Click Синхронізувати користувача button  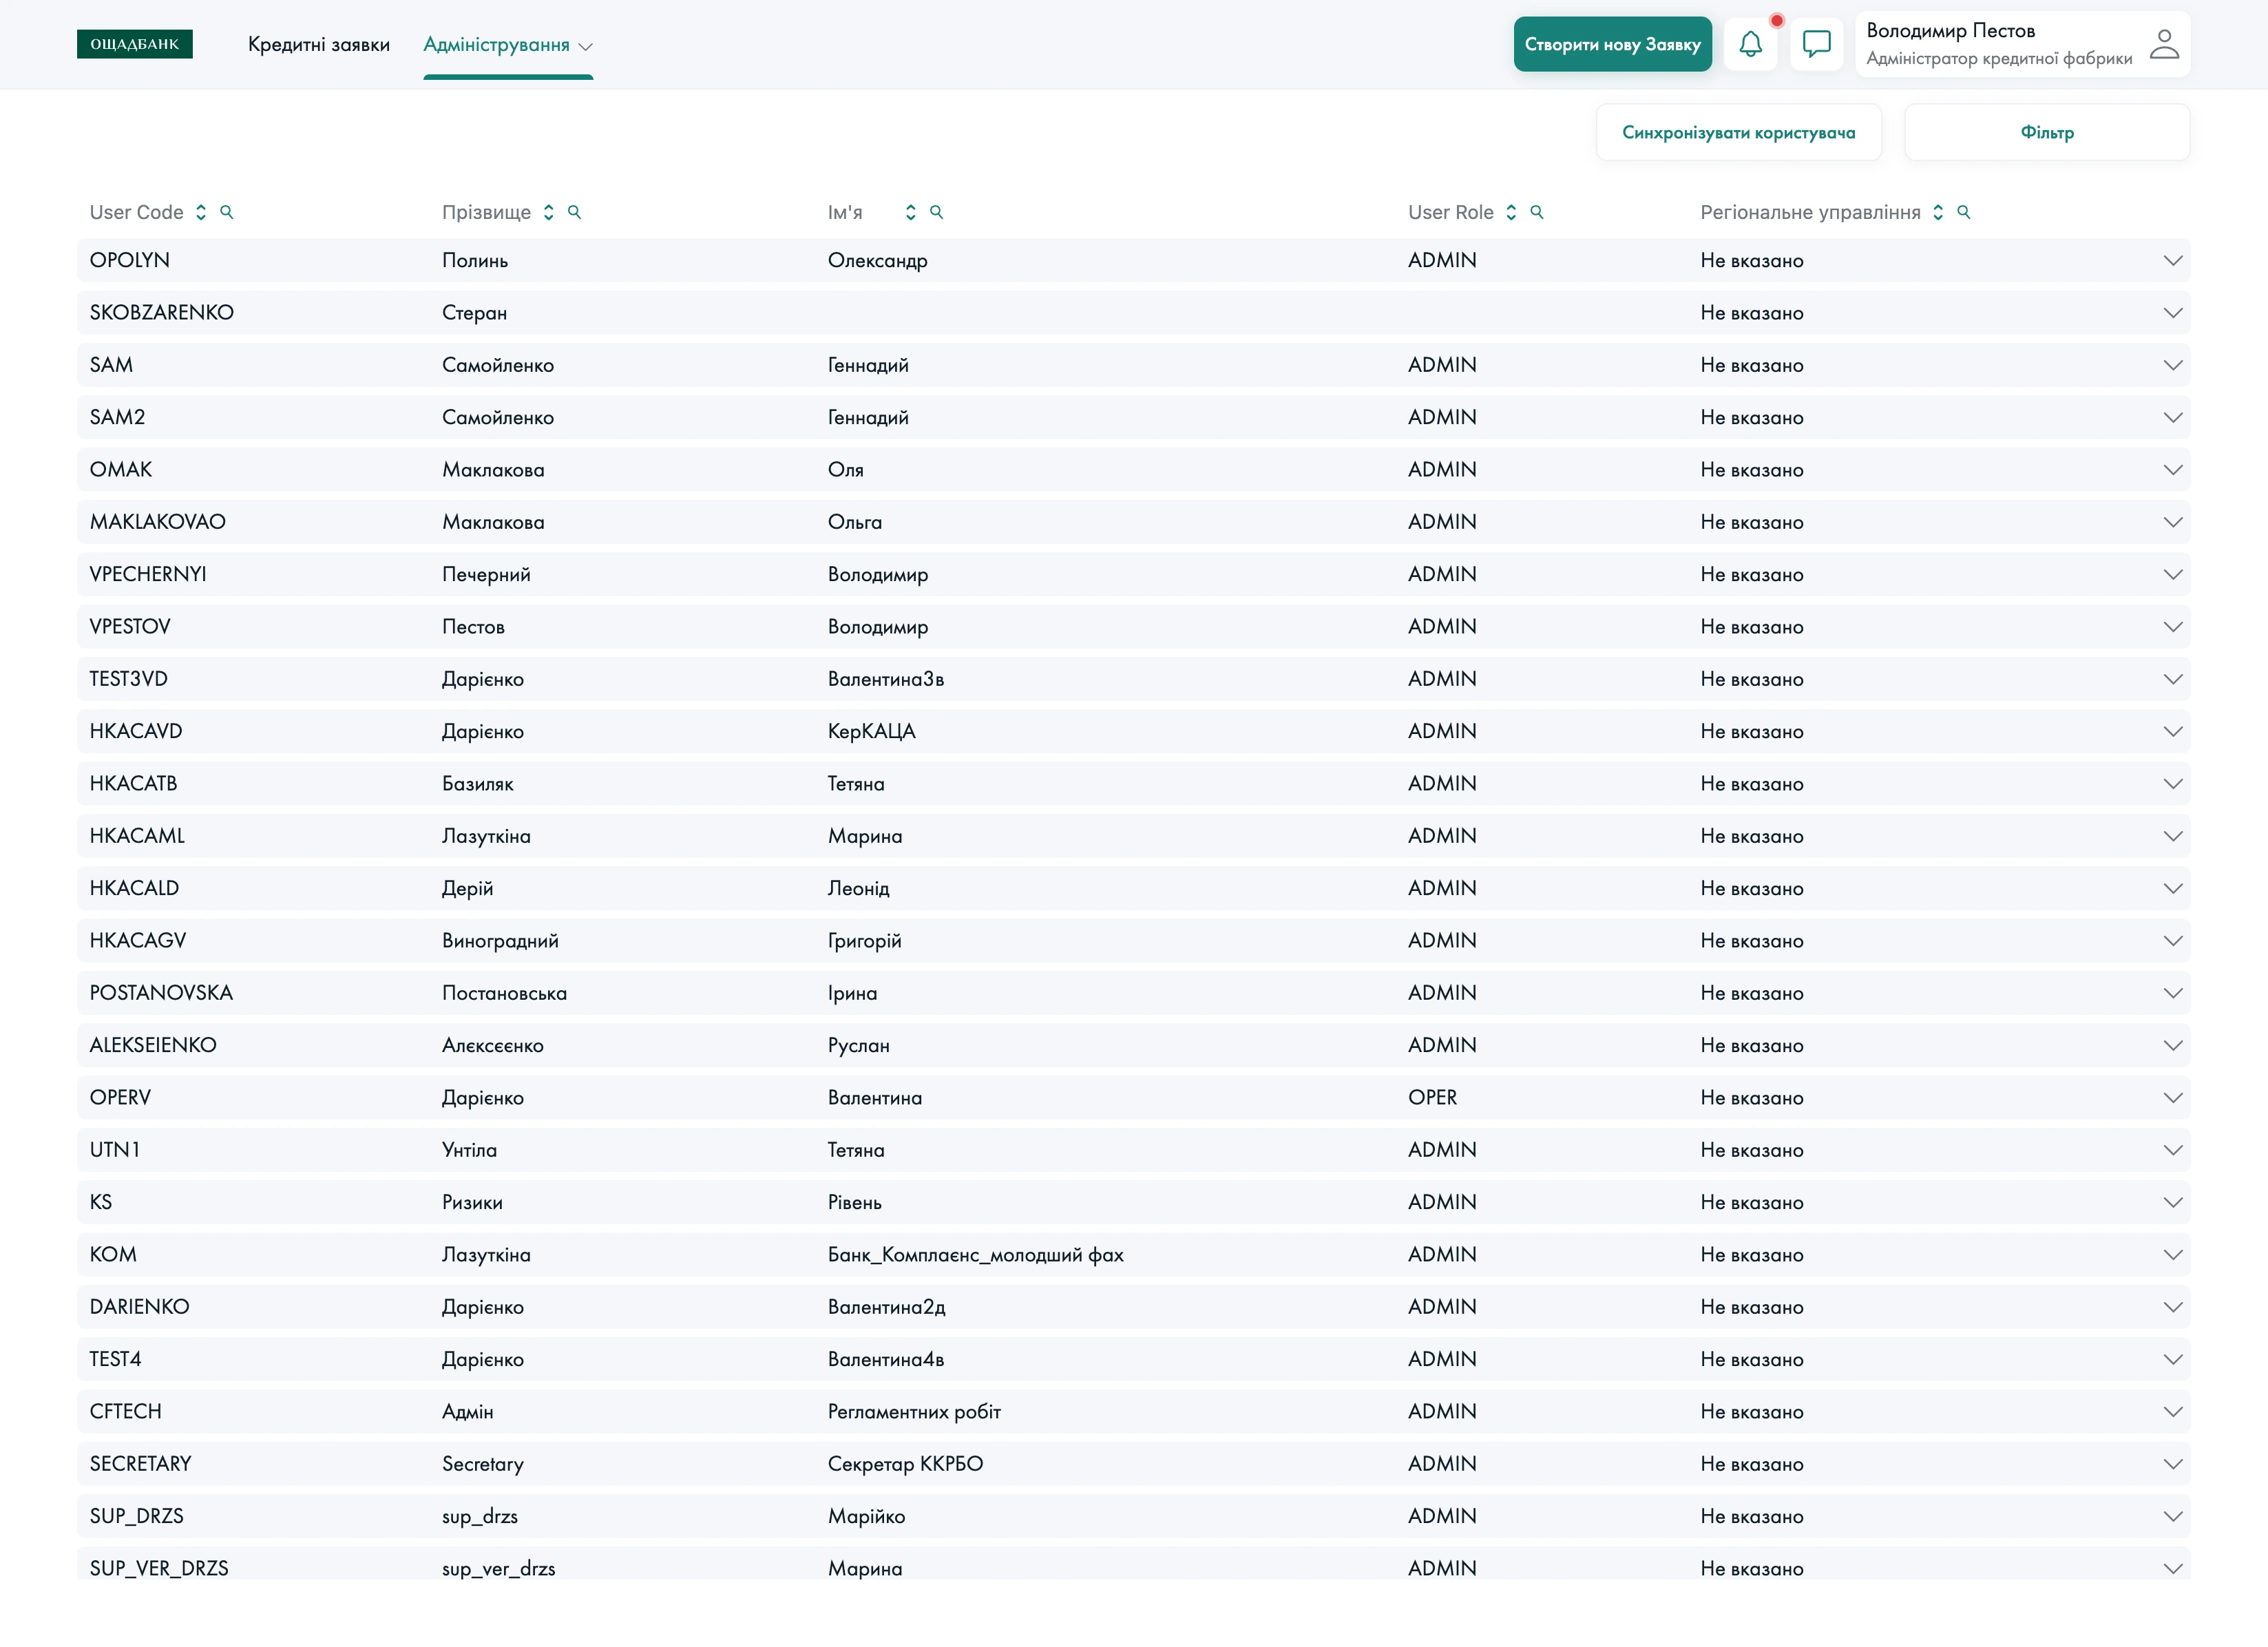click(1738, 133)
